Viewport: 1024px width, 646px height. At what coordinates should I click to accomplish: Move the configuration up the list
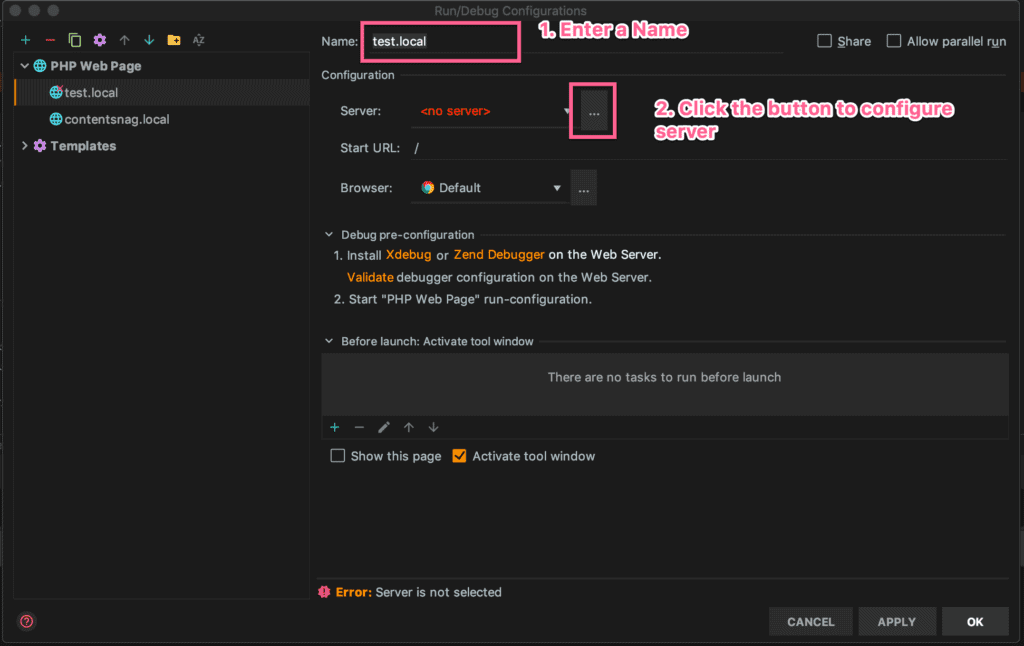click(x=122, y=40)
